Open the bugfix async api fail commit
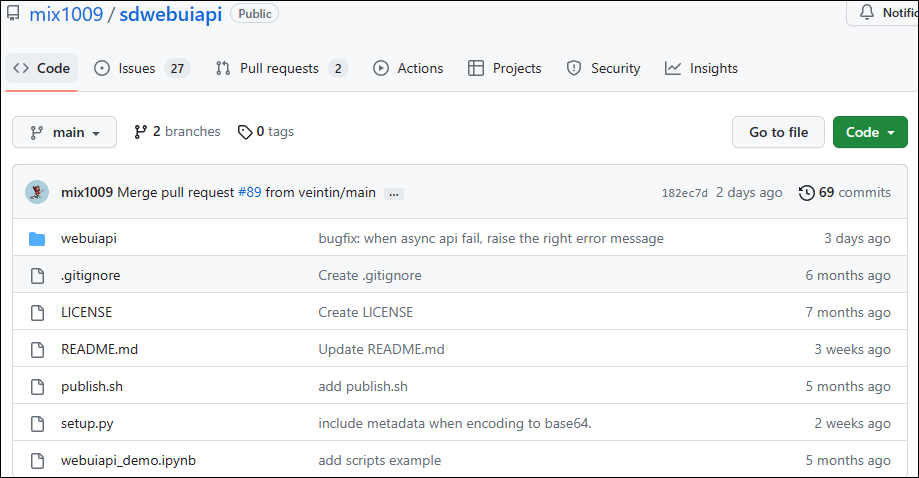This screenshot has height=478, width=919. point(491,238)
